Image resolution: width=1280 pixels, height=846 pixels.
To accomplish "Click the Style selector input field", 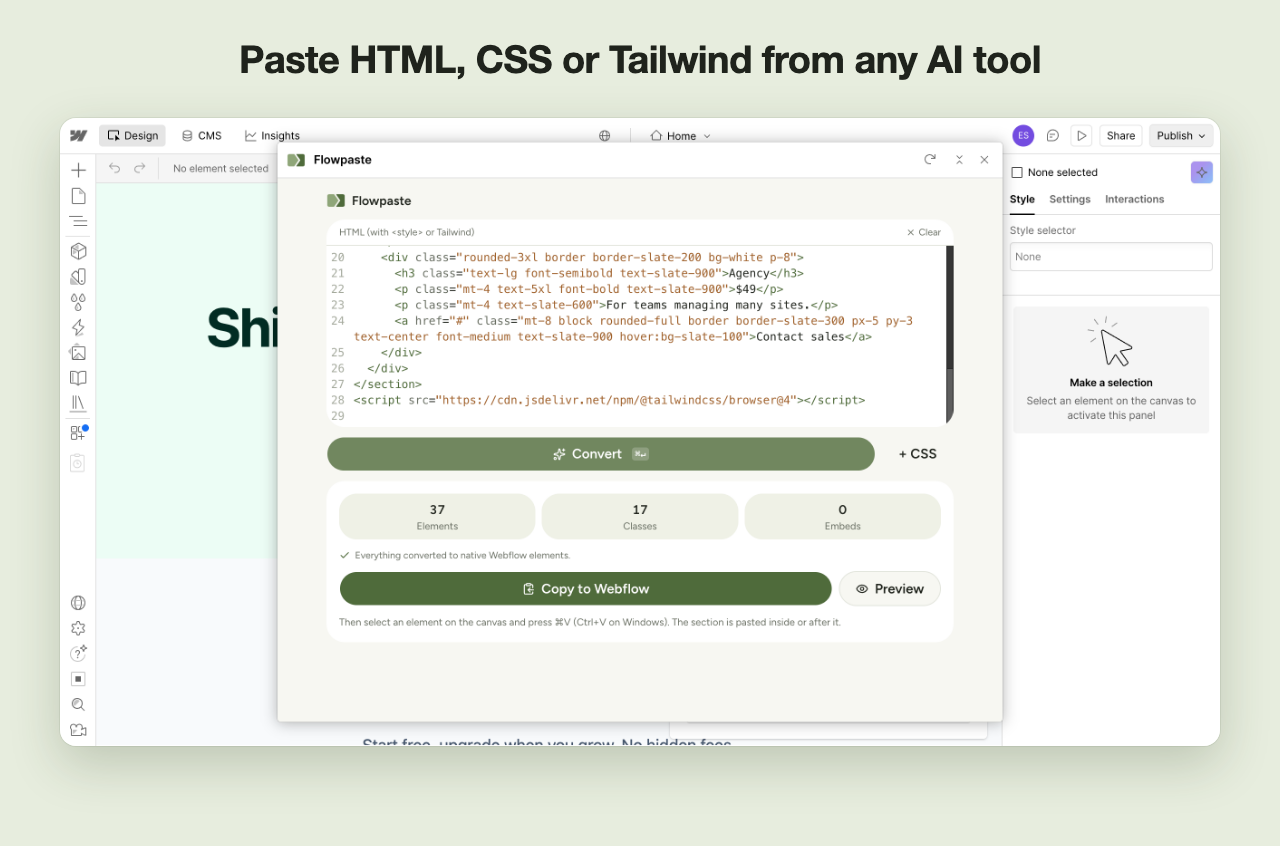I will click(1111, 257).
